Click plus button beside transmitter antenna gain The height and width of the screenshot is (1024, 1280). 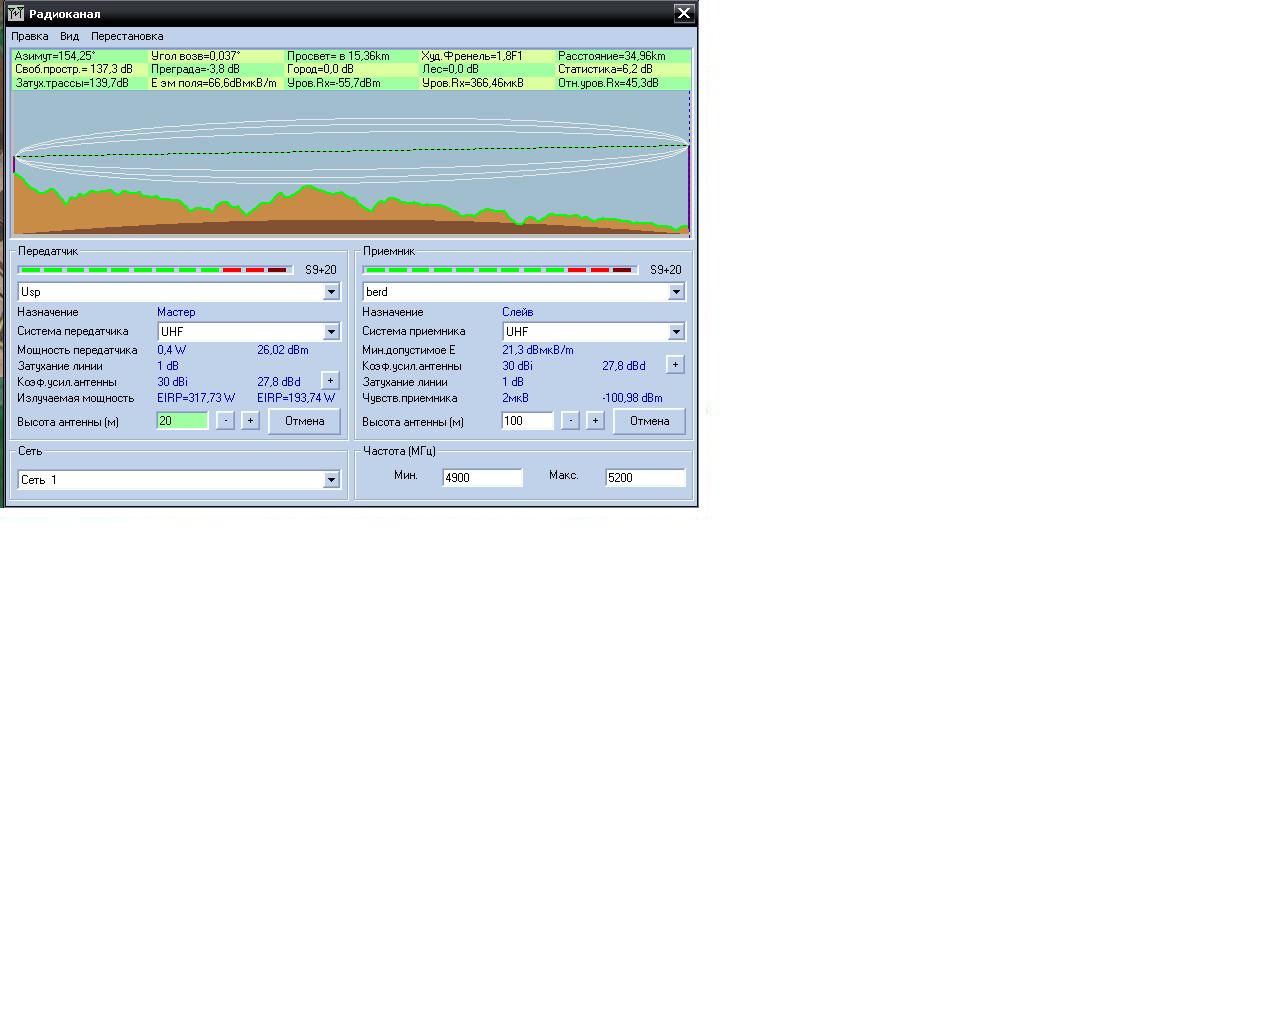330,381
